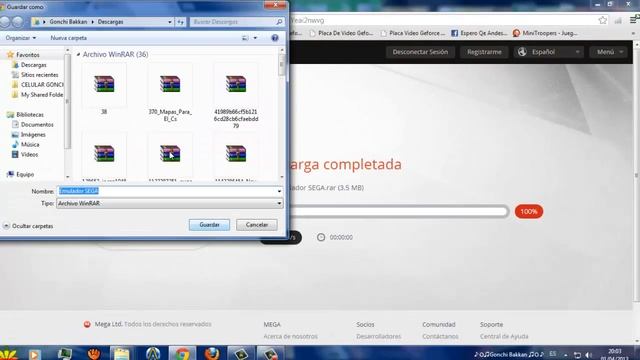This screenshot has height=360, width=640.
Task: Click the Mega logo in footer
Action: (87, 324)
